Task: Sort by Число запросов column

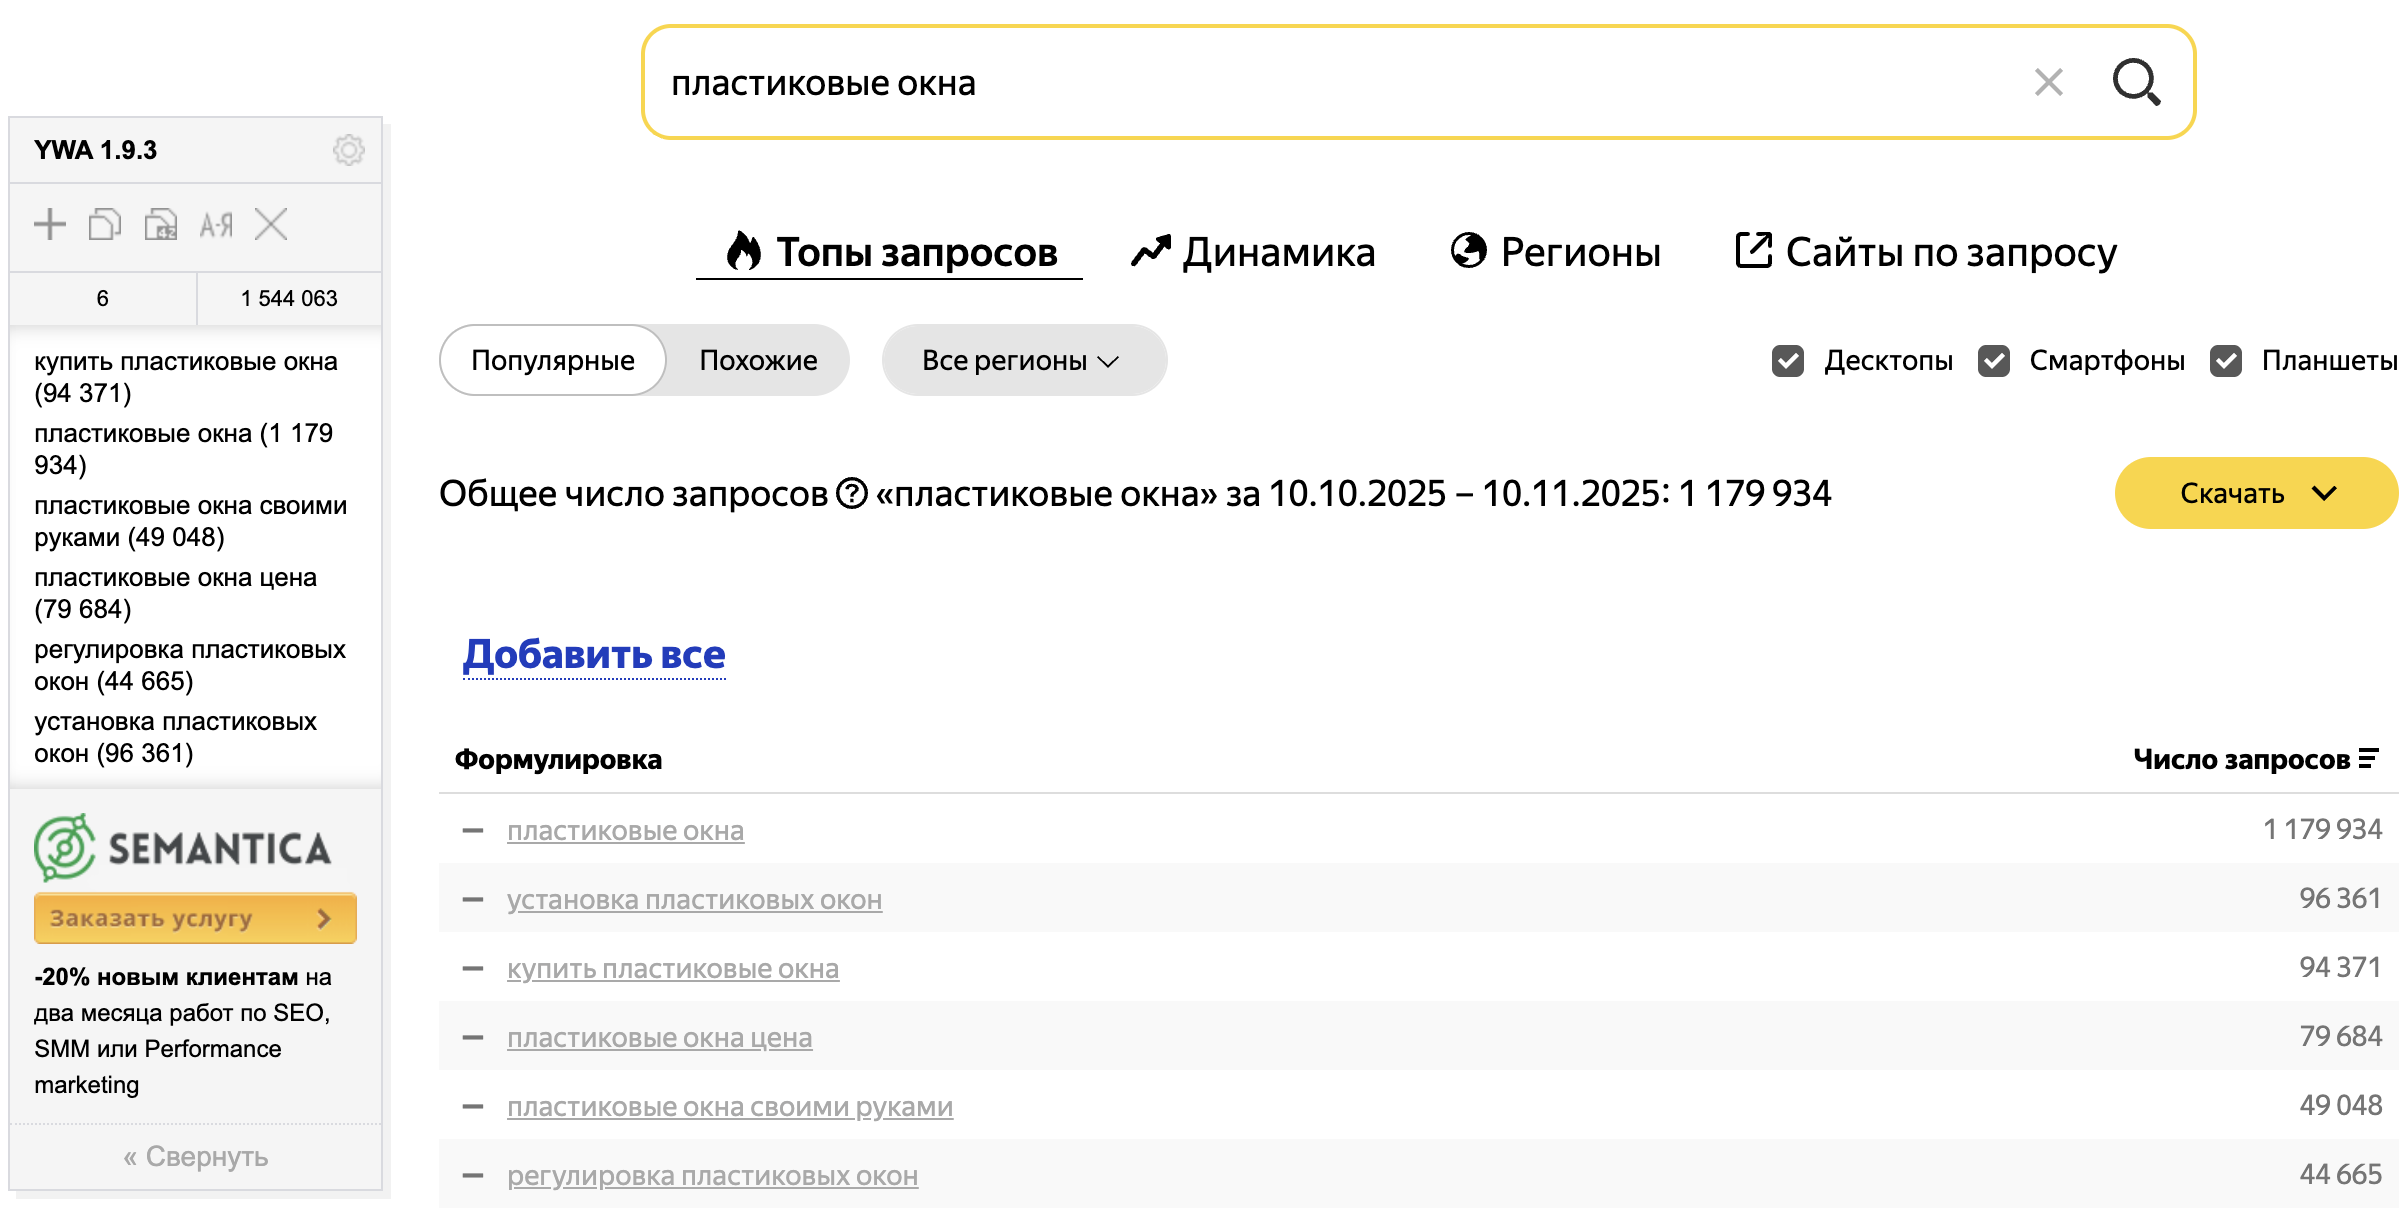Action: (2254, 759)
